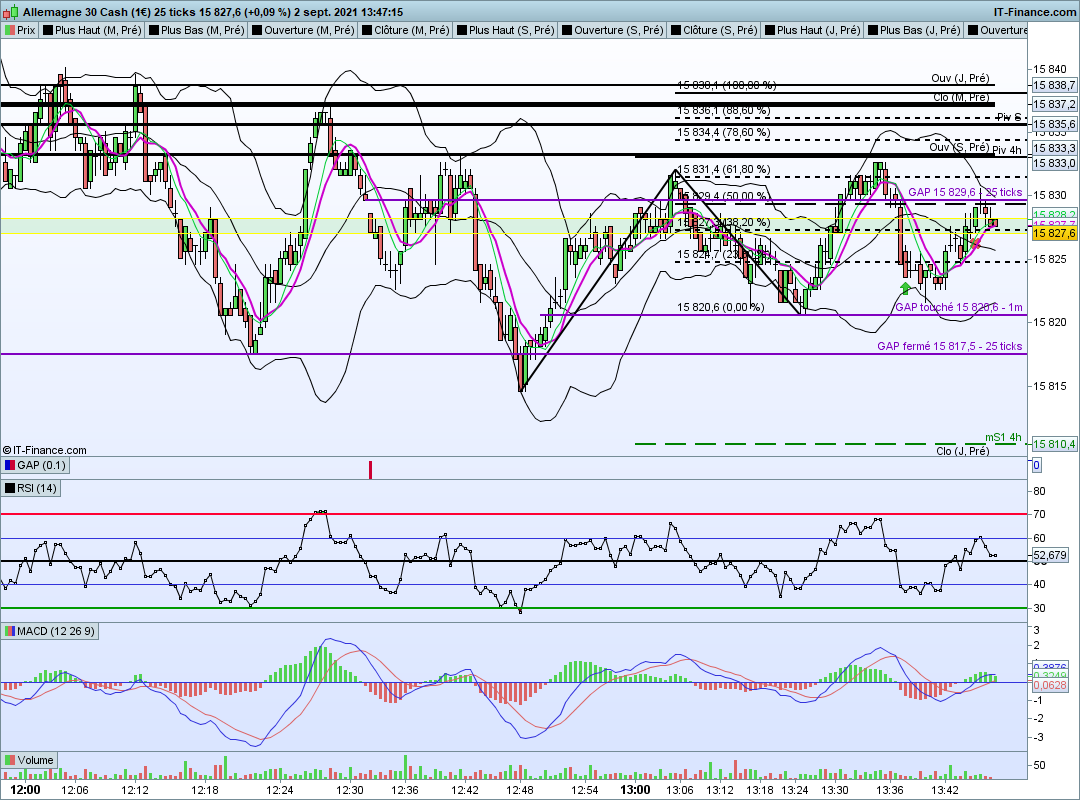Click Fibonacci label 15 831,4 (61,80 %)
The height and width of the screenshot is (800, 1080).
pyautogui.click(x=723, y=170)
